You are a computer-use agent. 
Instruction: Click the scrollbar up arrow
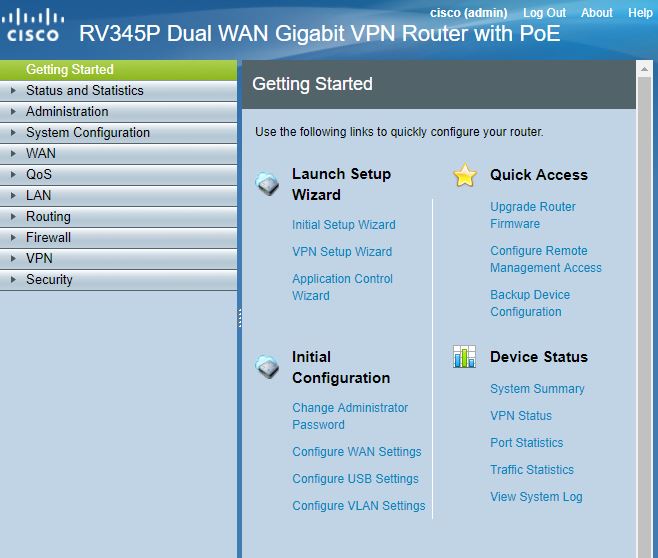pyautogui.click(x=644, y=69)
